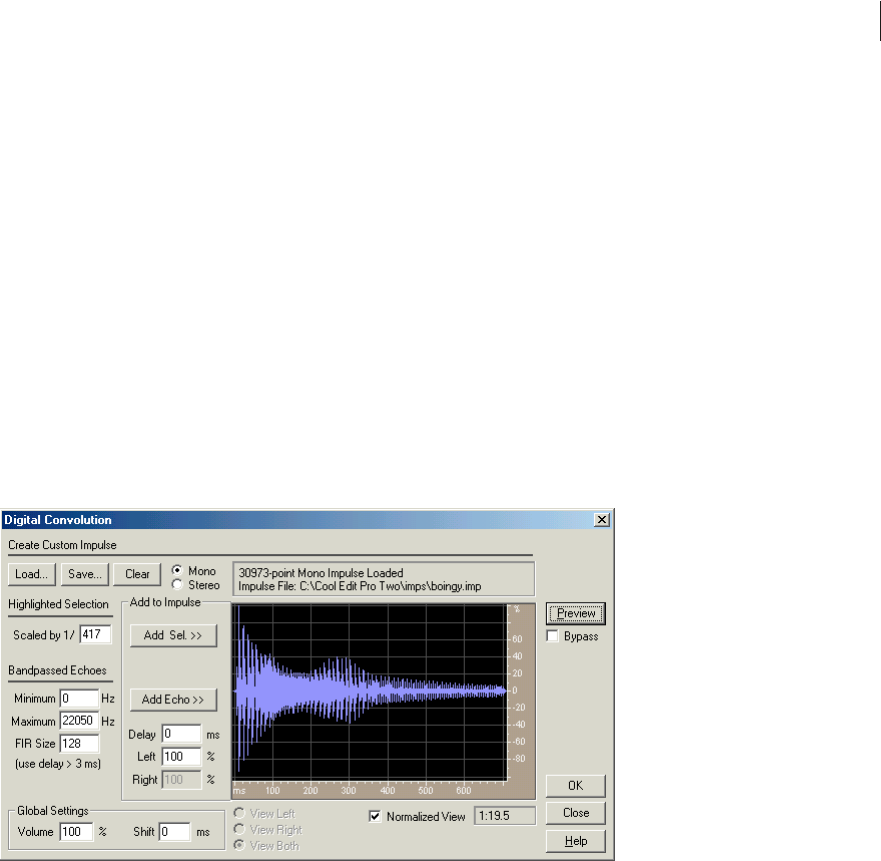The width and height of the screenshot is (881, 861).
Task: Click the Save... impulse button
Action: click(x=84, y=574)
